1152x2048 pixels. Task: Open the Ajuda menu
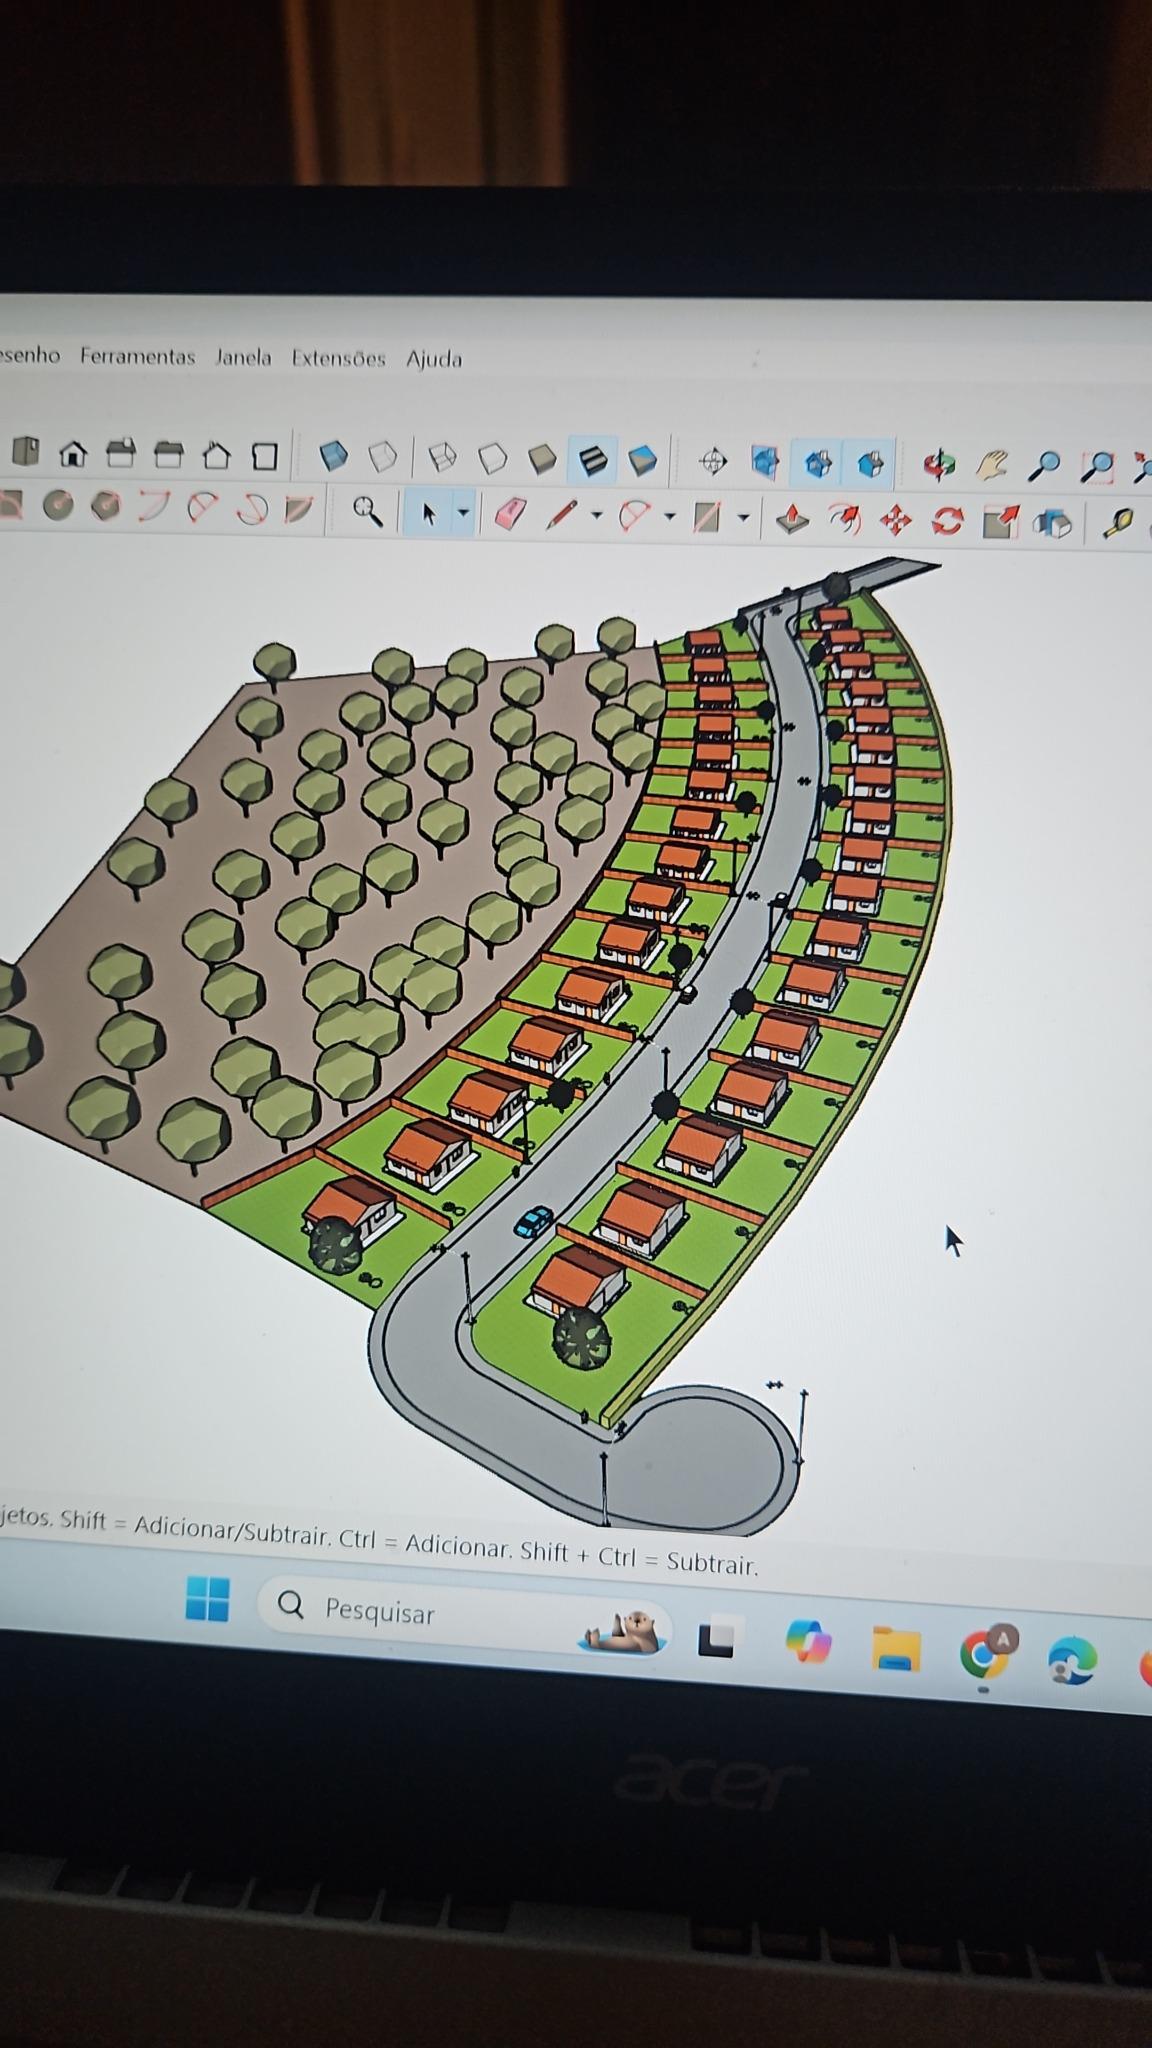tap(434, 359)
